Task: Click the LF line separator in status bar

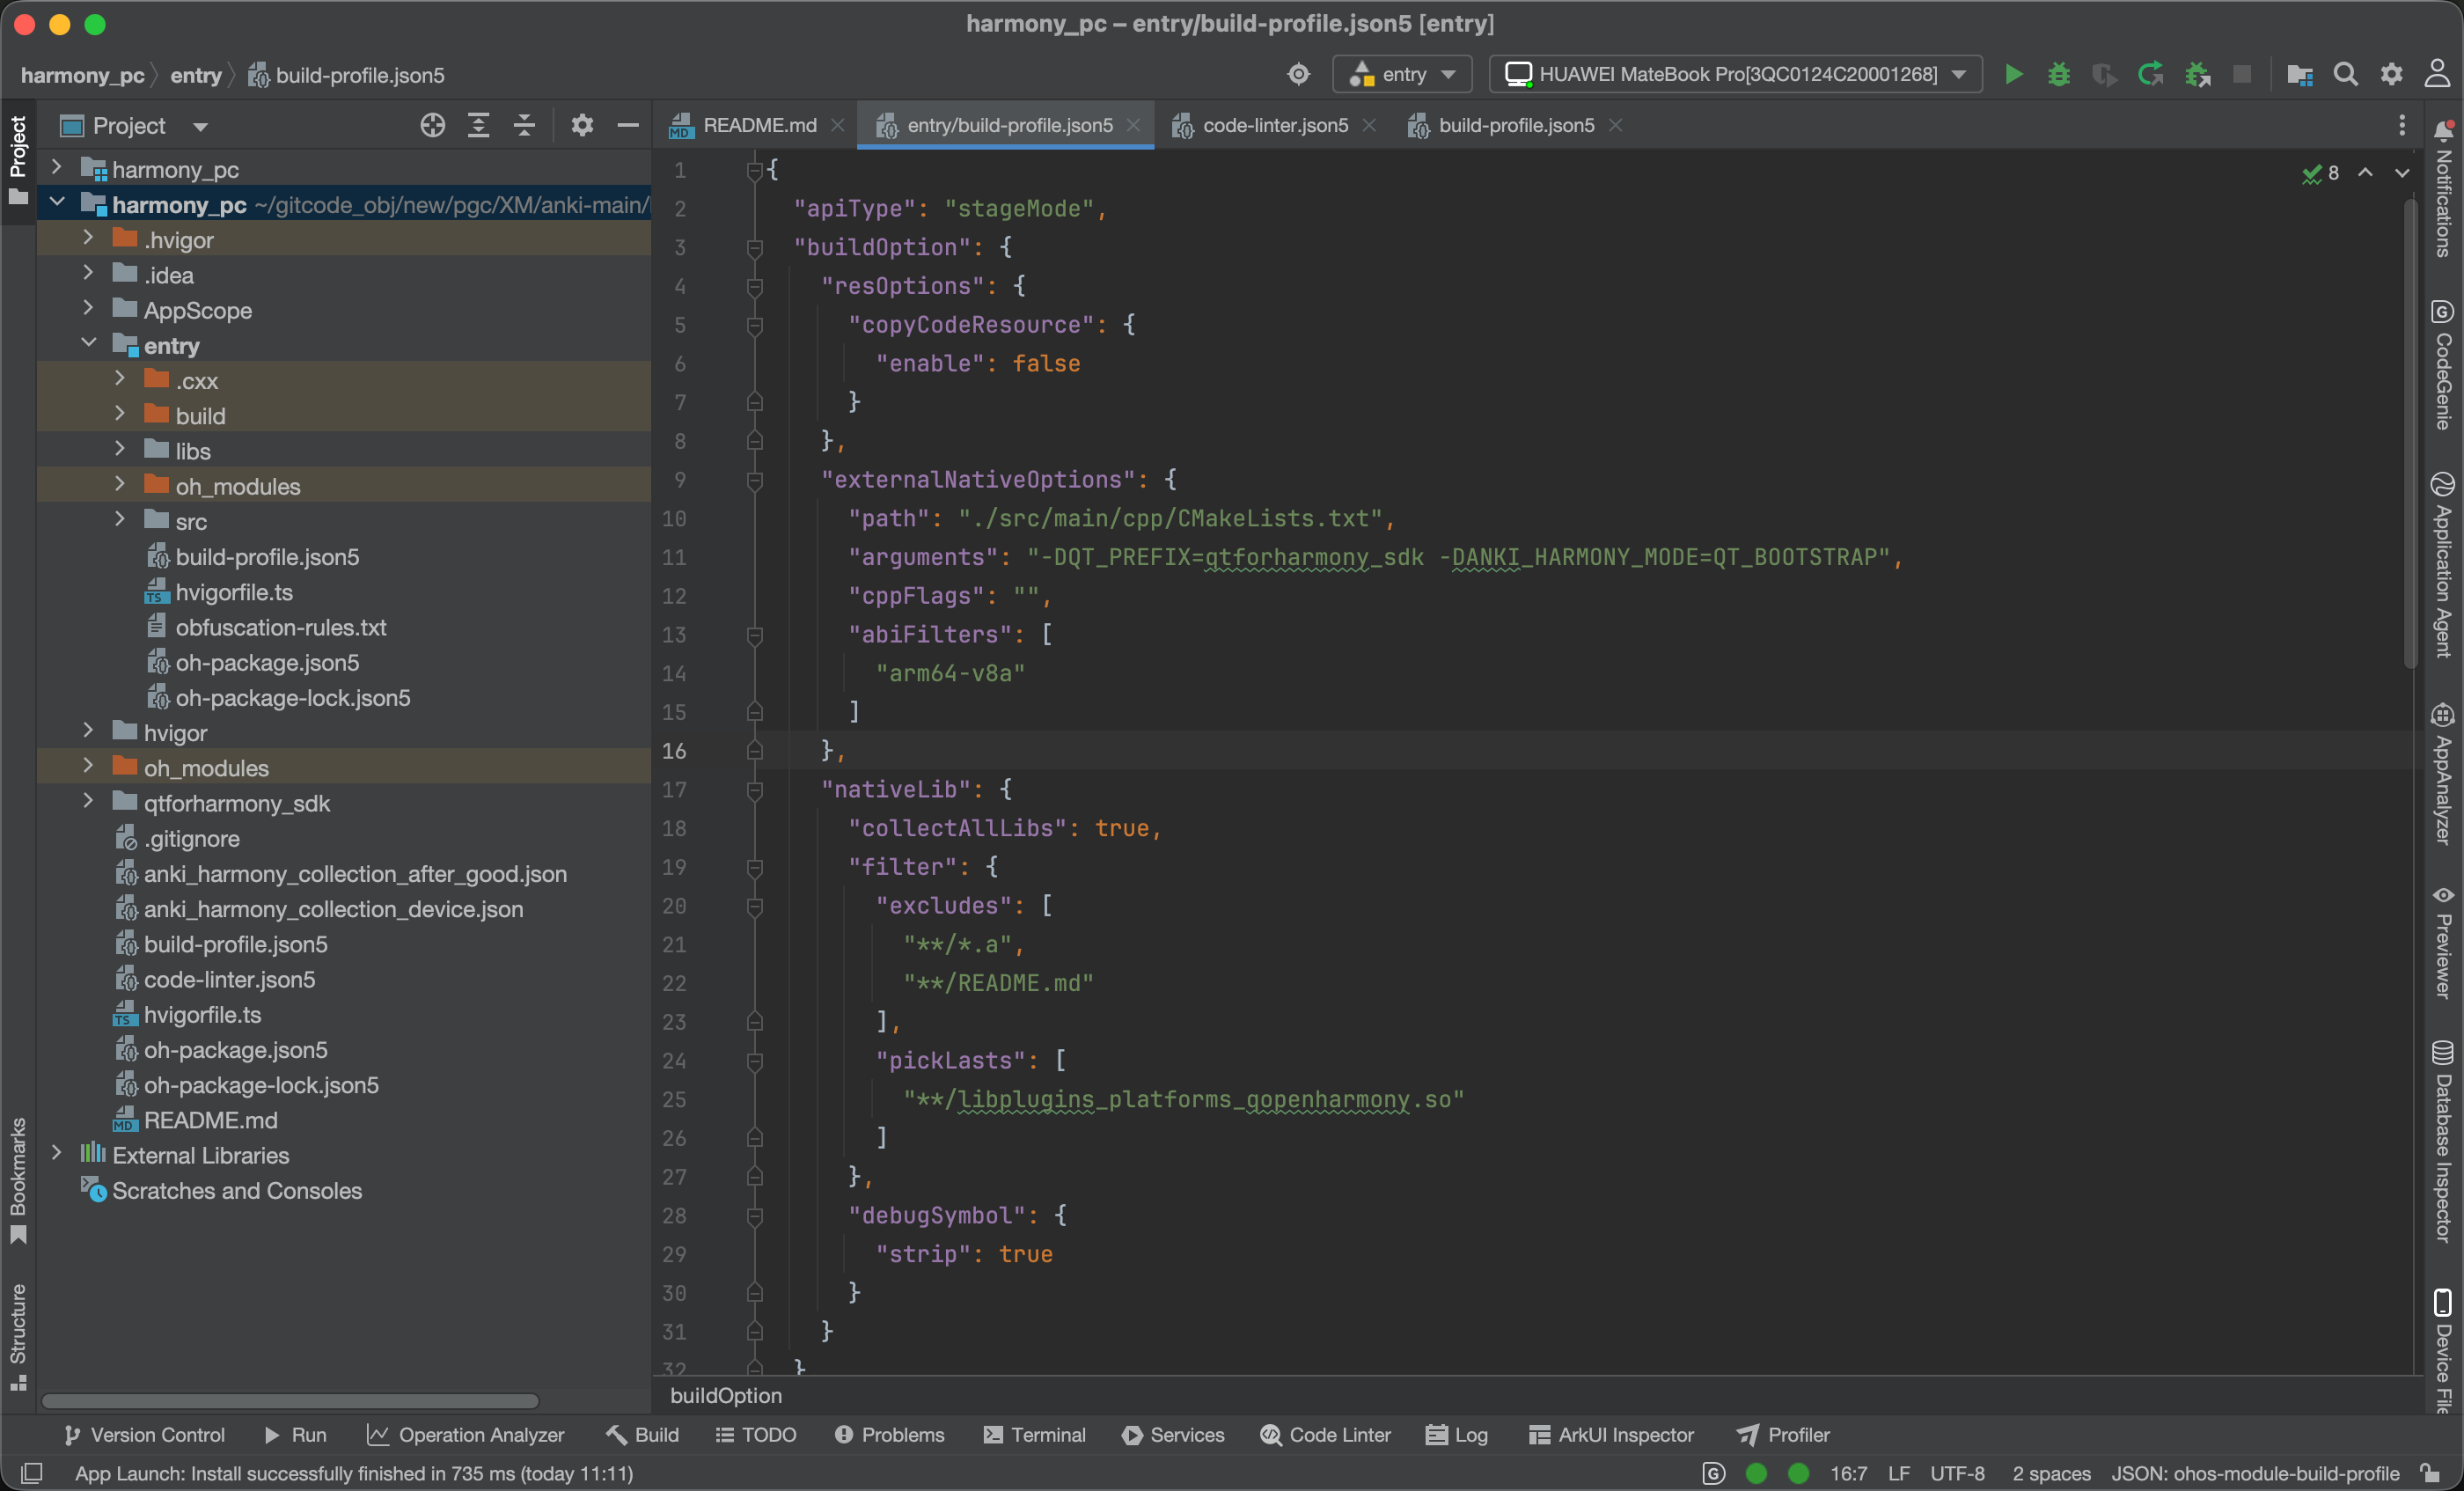Action: click(x=1898, y=1473)
